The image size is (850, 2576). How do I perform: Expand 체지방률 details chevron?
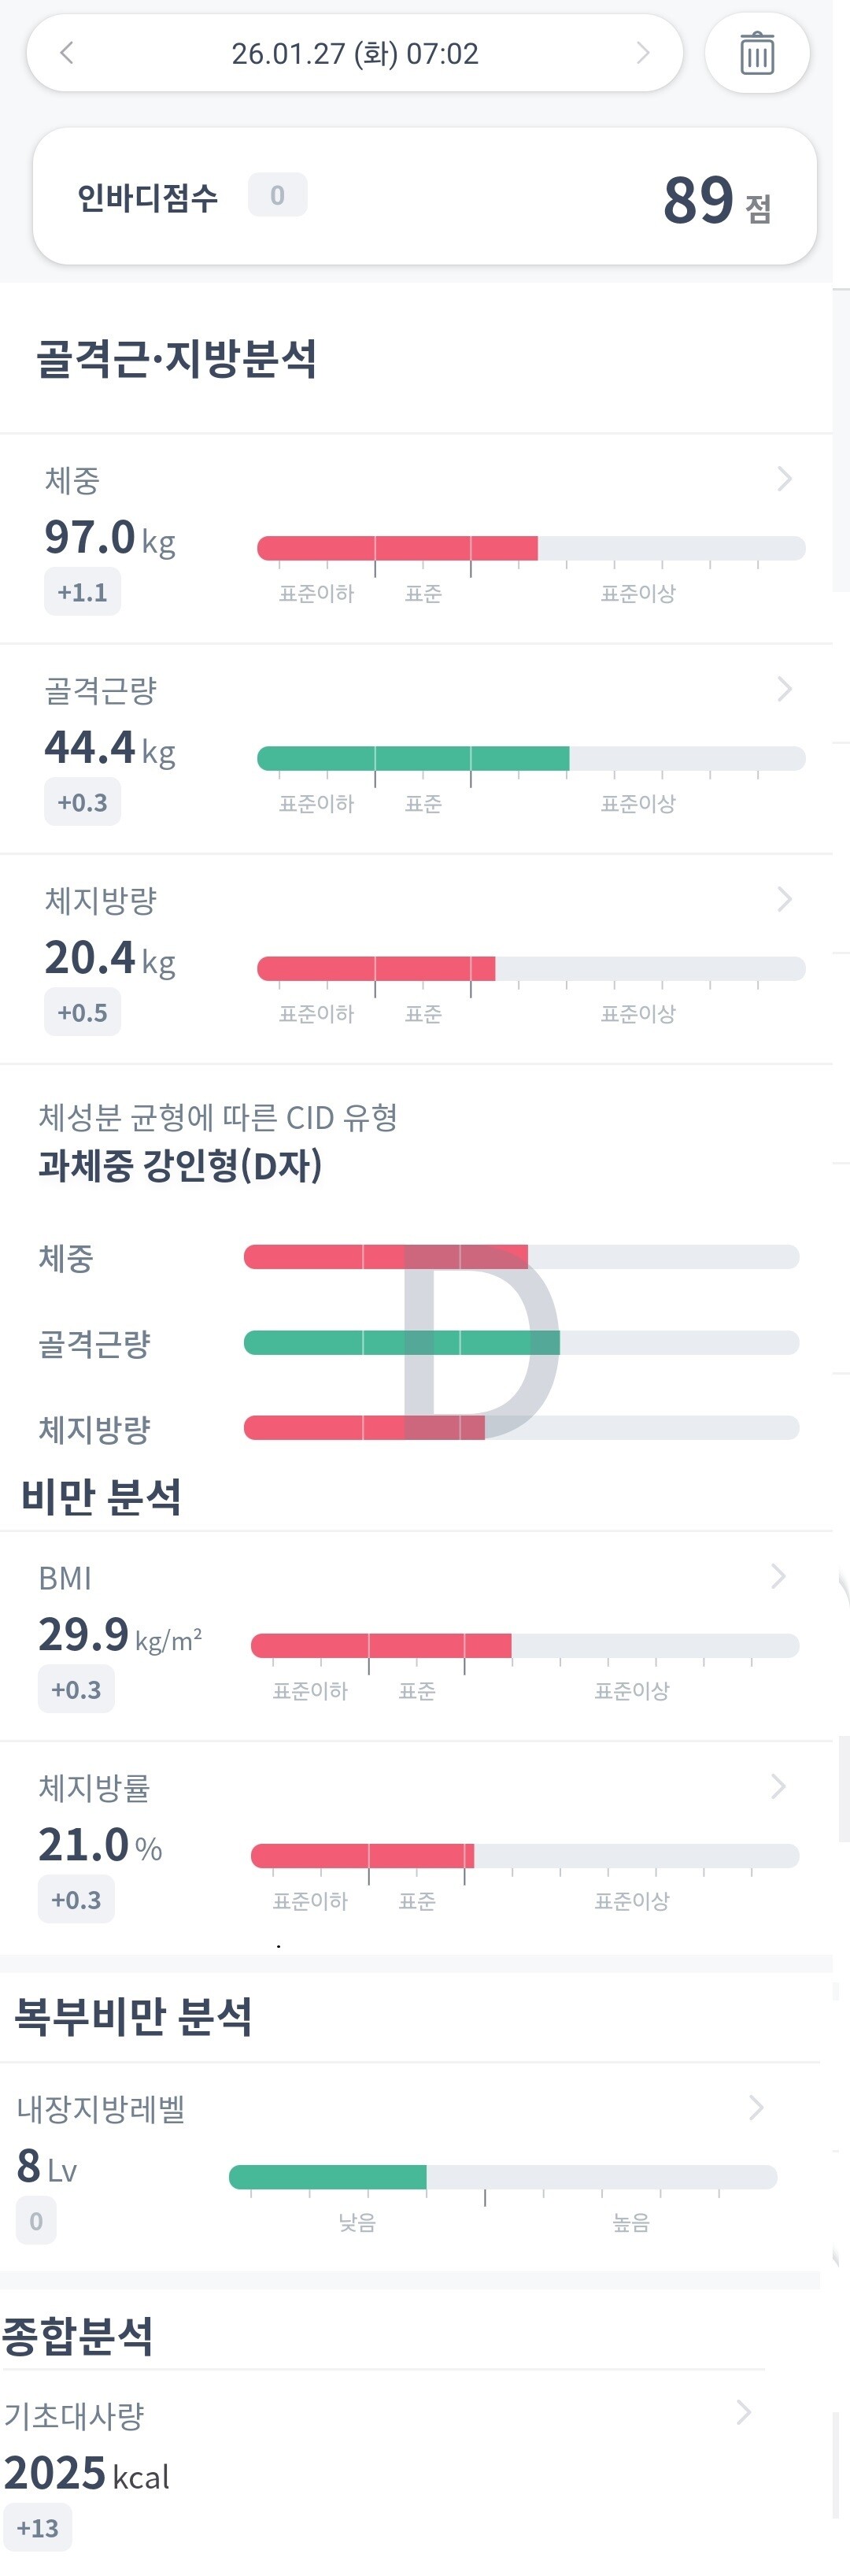[778, 1786]
